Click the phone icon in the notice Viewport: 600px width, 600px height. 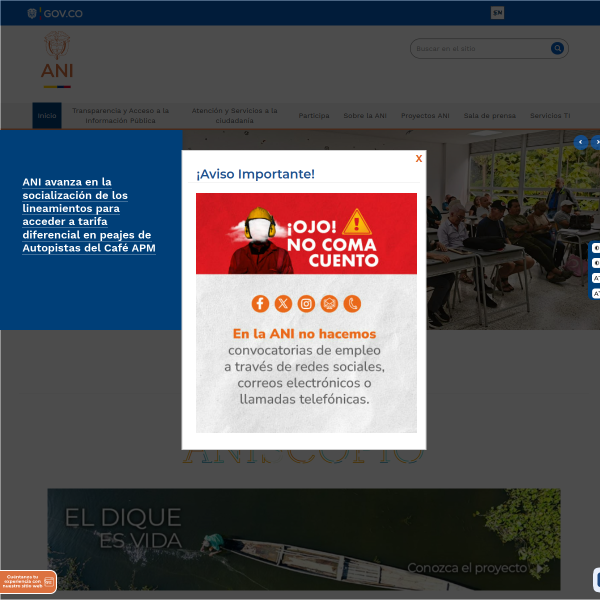coord(352,304)
